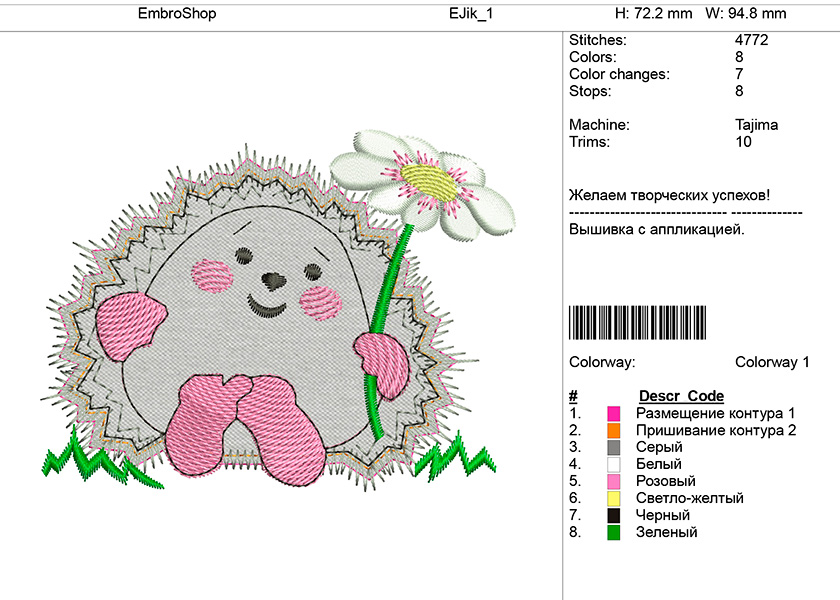Choose the pink Розовый color swatch
The image size is (840, 600).
[x=614, y=481]
